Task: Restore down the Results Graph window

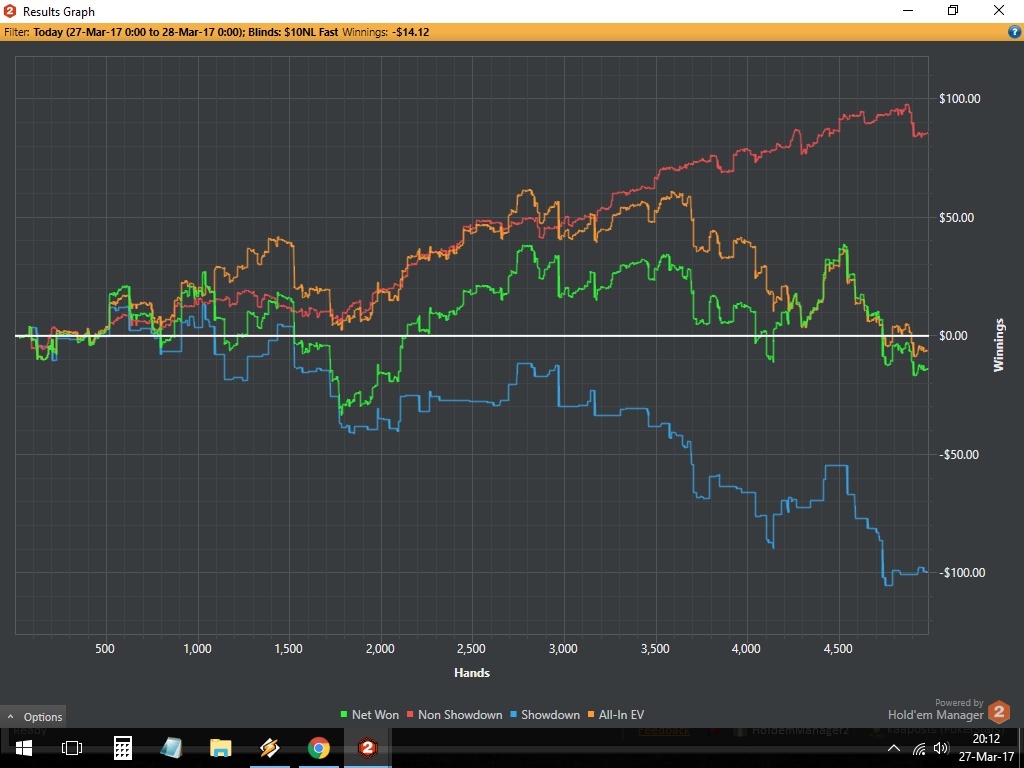Action: click(953, 10)
